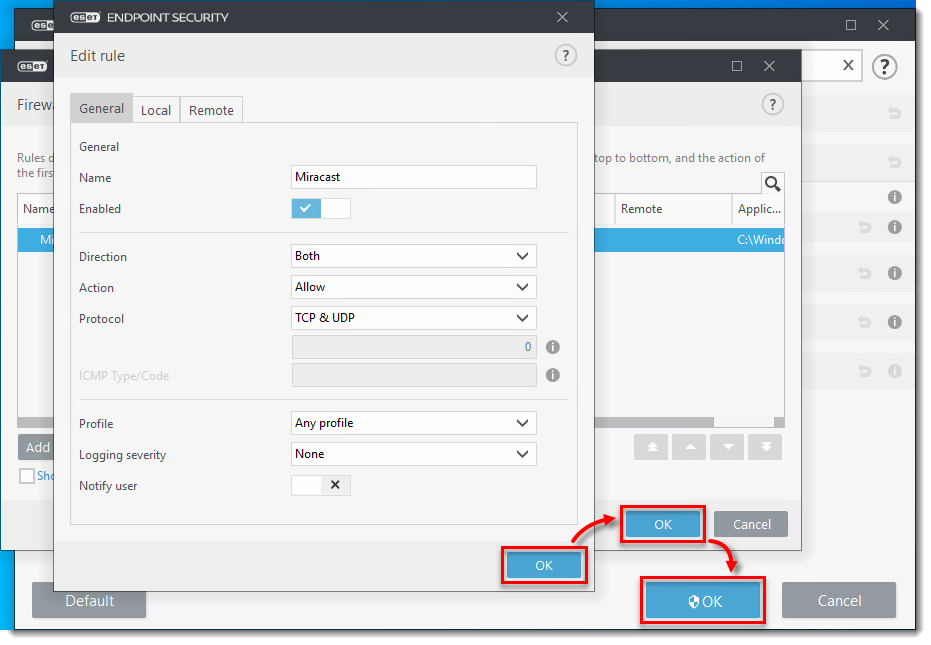Open the Direction dropdown
The image size is (931, 645).
(413, 256)
